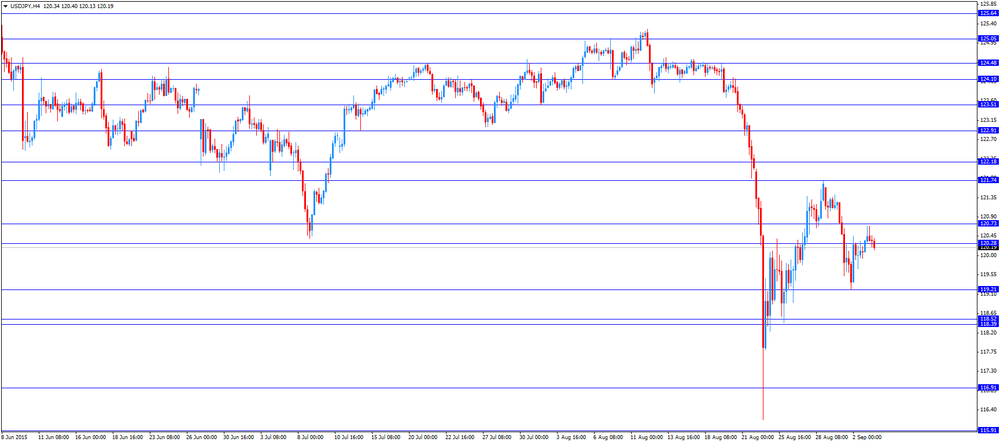Click the 2 Sep 00:00 time label
Screen dimensions: 1000x442
(867, 438)
